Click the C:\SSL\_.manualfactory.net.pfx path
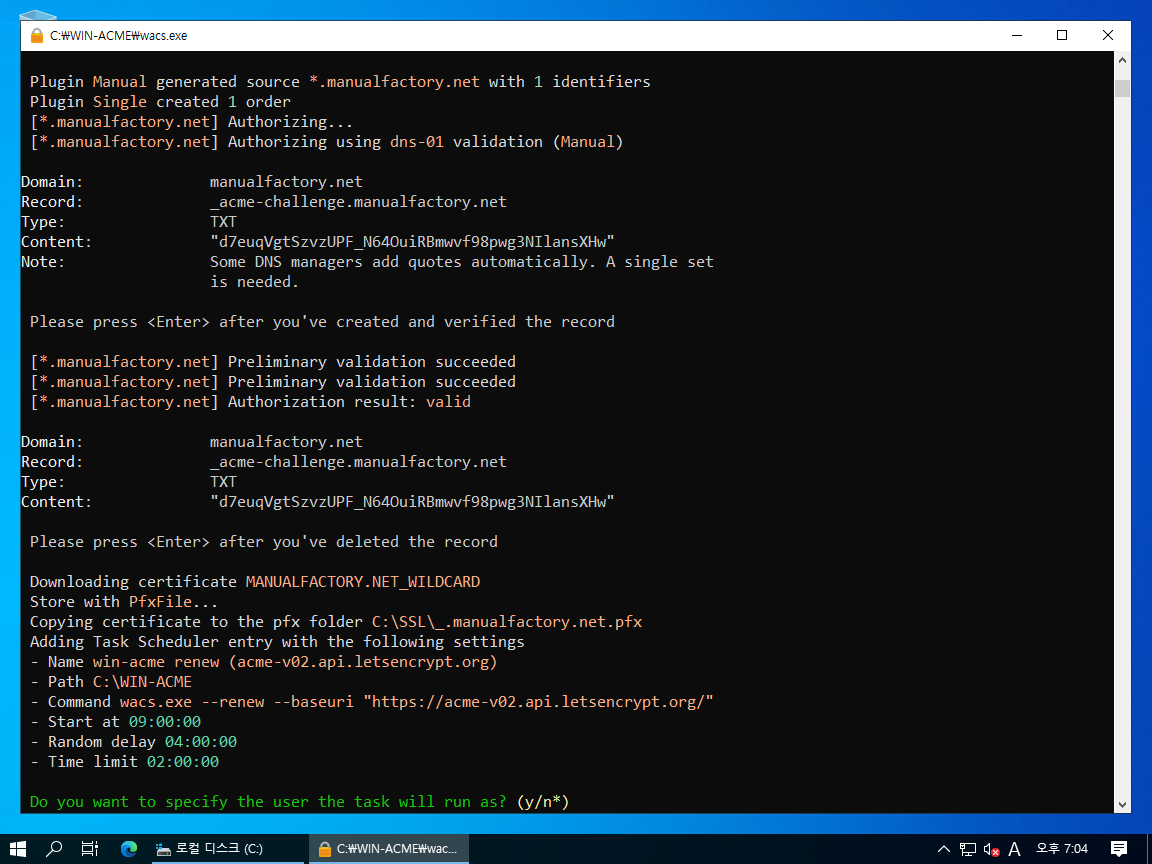 506,622
